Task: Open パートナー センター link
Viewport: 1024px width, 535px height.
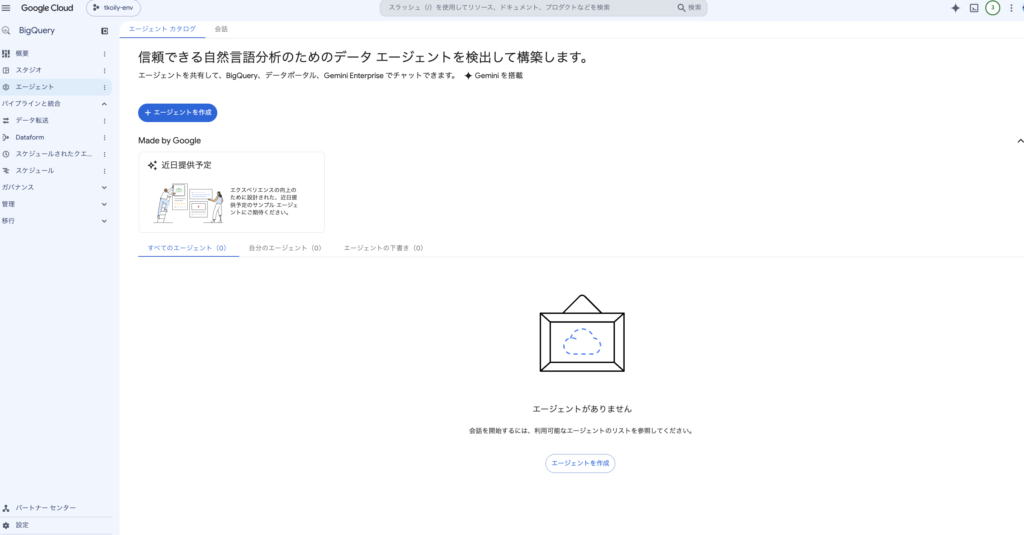Action: [46, 508]
